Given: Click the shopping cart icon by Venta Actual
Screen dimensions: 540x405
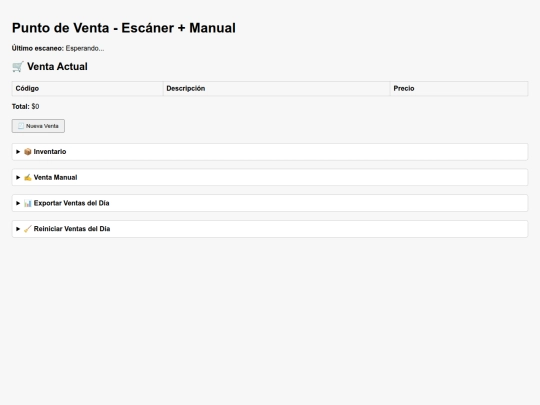Looking at the screenshot, I should (18, 66).
